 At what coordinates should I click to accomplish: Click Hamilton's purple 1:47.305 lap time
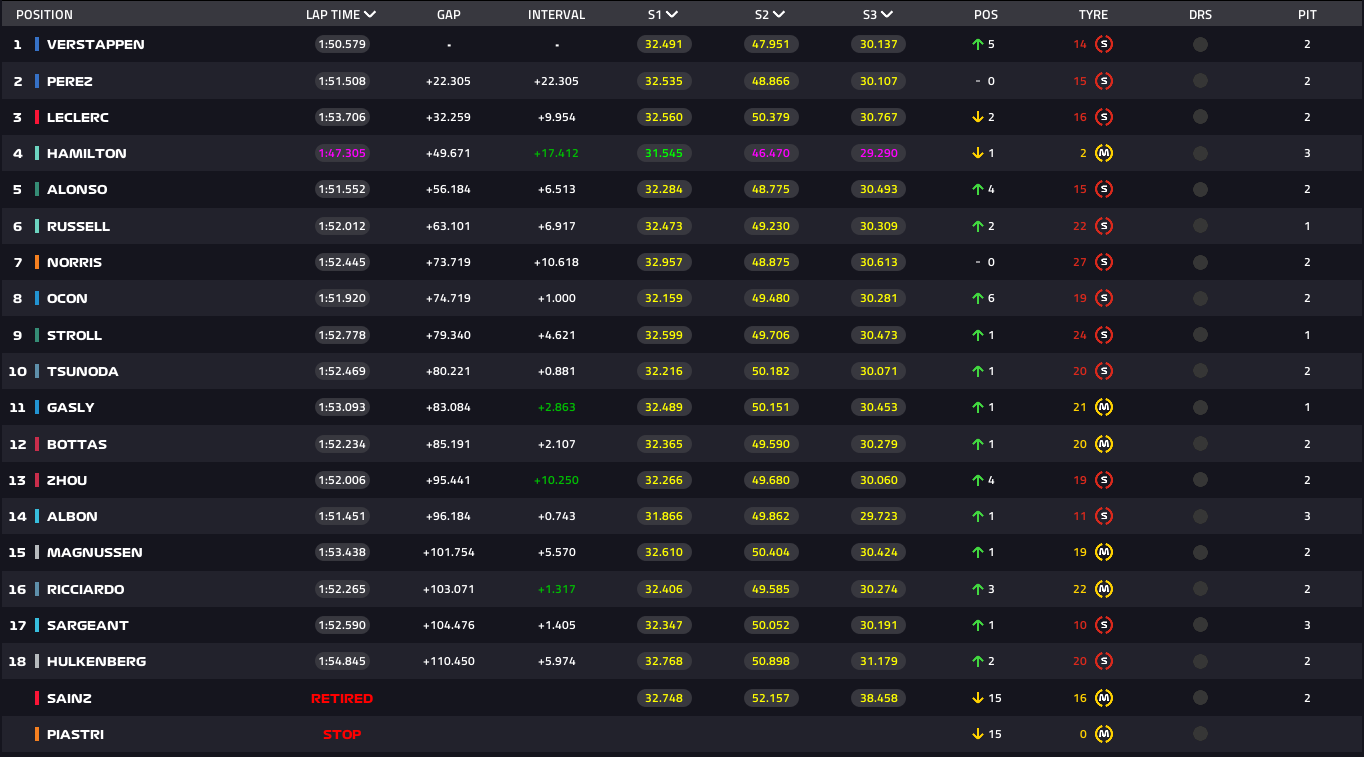click(x=342, y=153)
